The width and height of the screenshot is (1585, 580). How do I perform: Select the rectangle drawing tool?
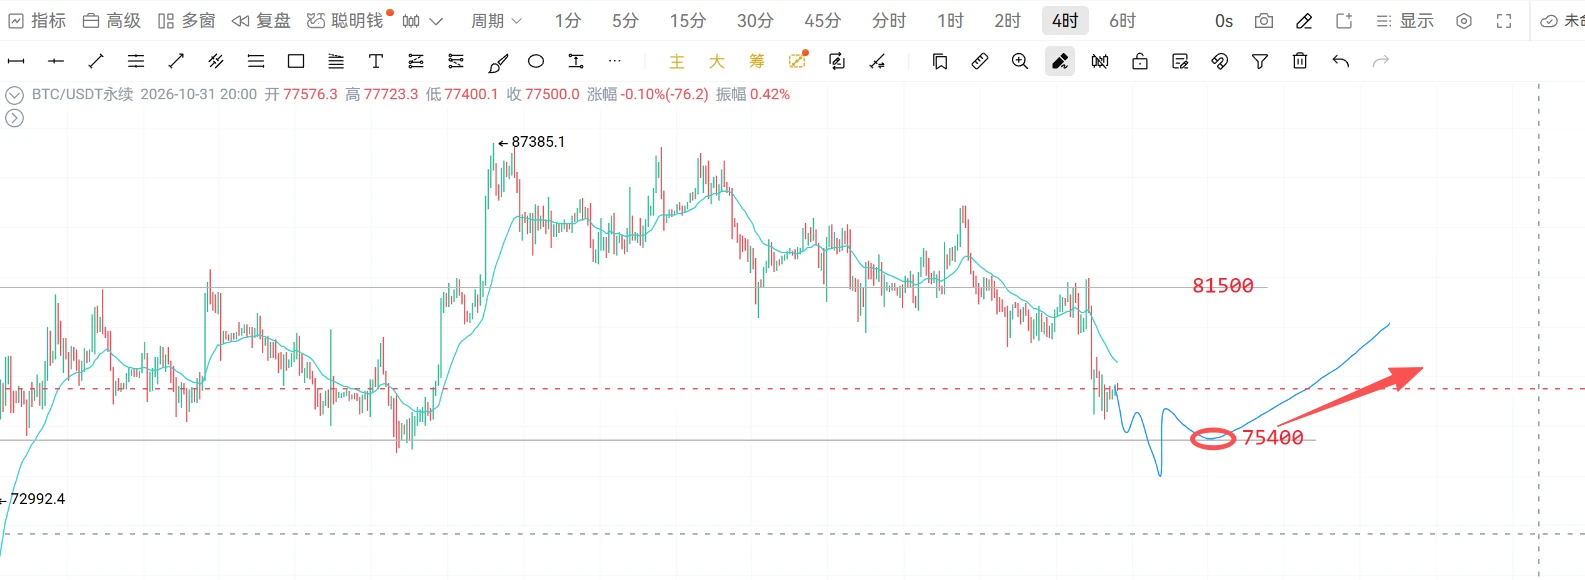coord(296,62)
